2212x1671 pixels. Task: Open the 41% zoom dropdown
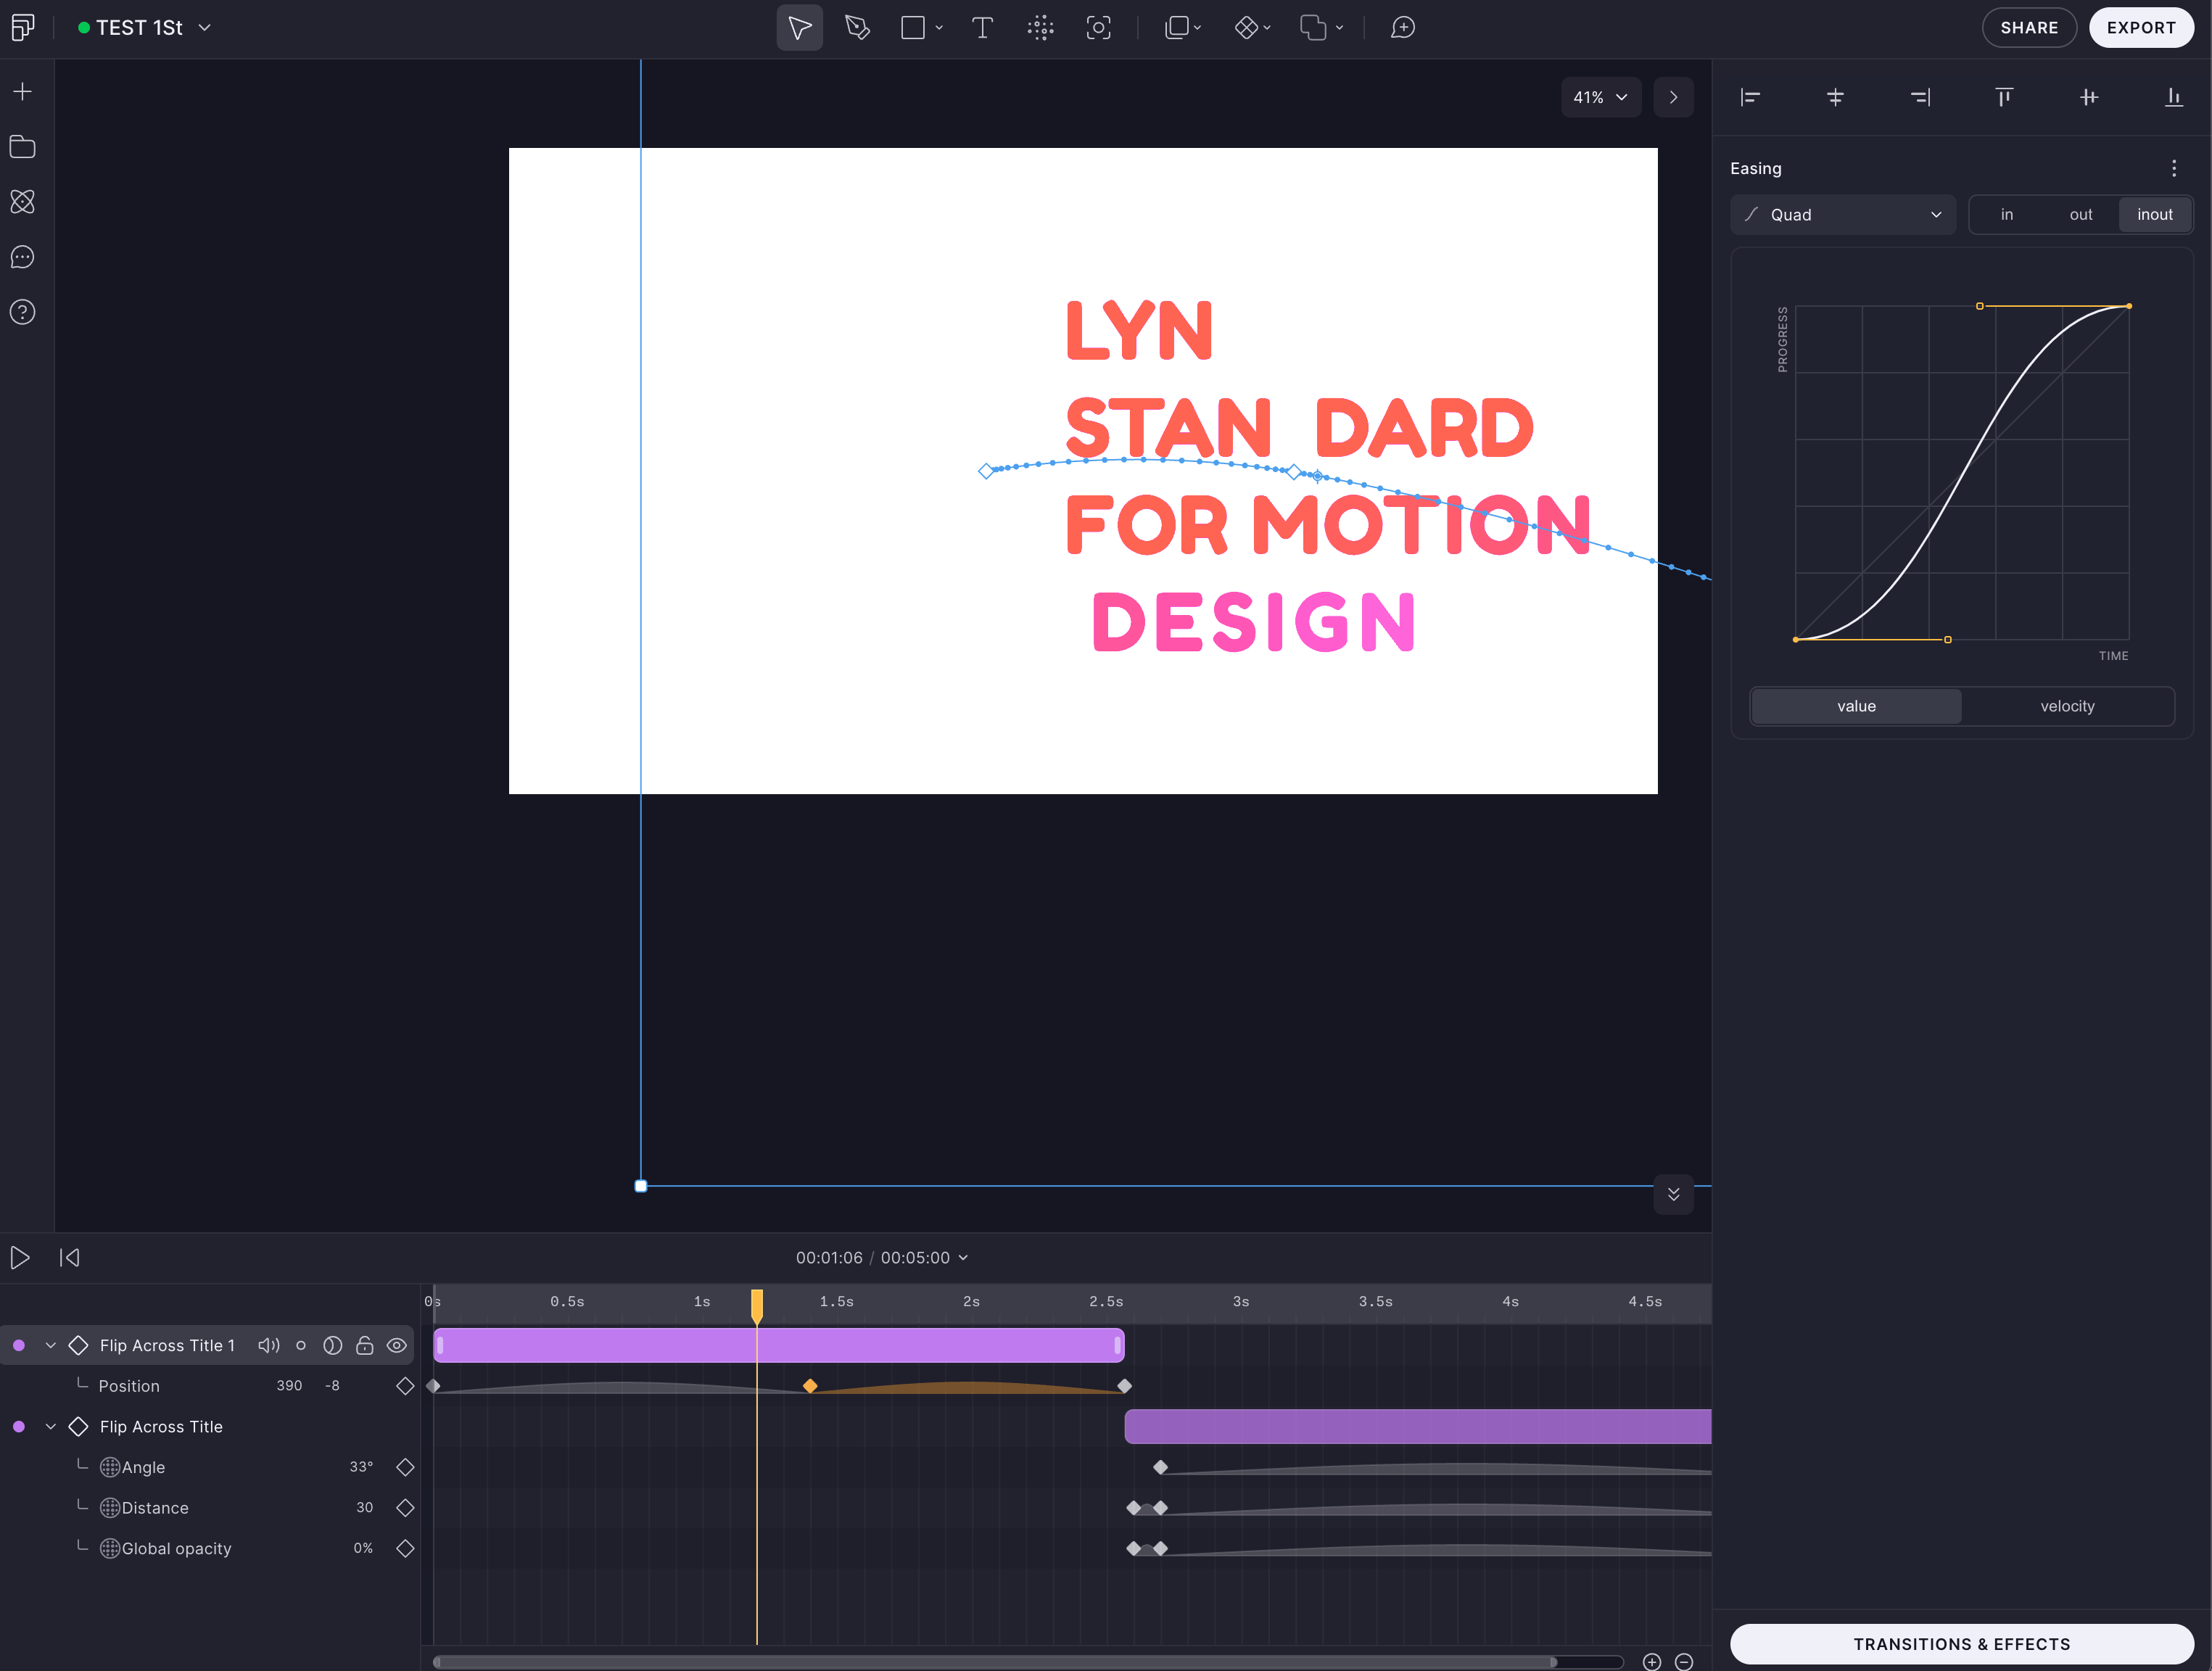pos(1600,97)
